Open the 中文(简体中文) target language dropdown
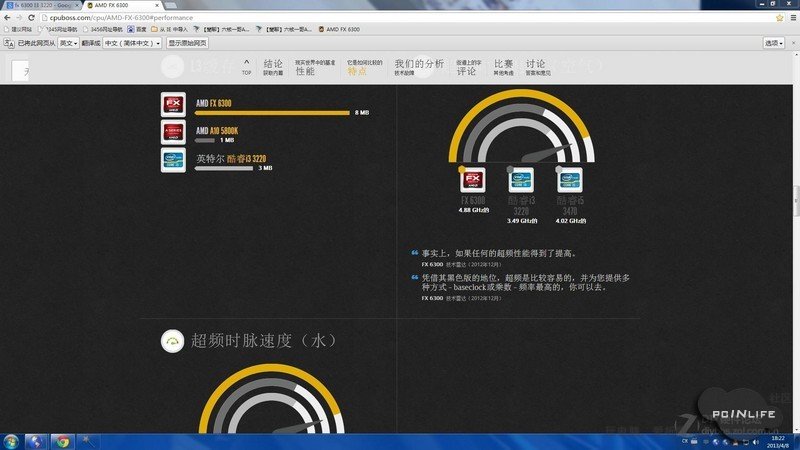 (x=132, y=43)
